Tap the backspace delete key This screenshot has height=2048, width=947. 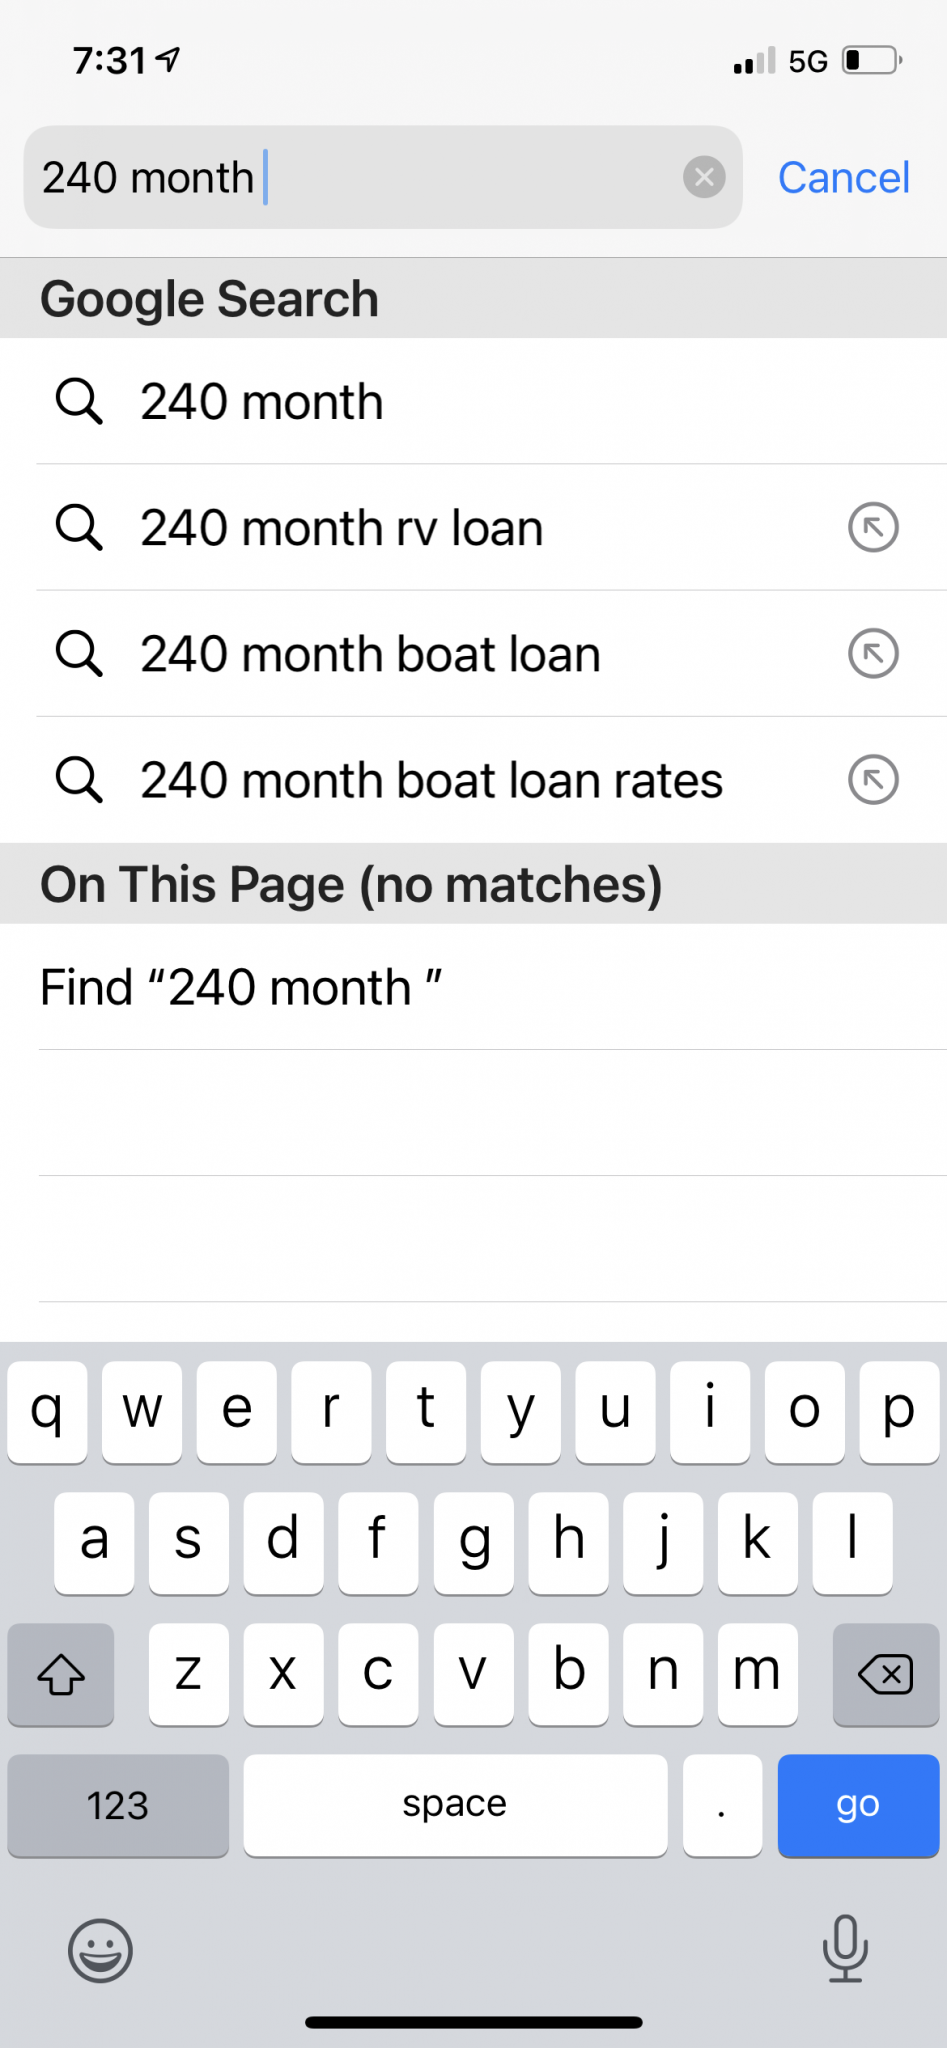(886, 1674)
